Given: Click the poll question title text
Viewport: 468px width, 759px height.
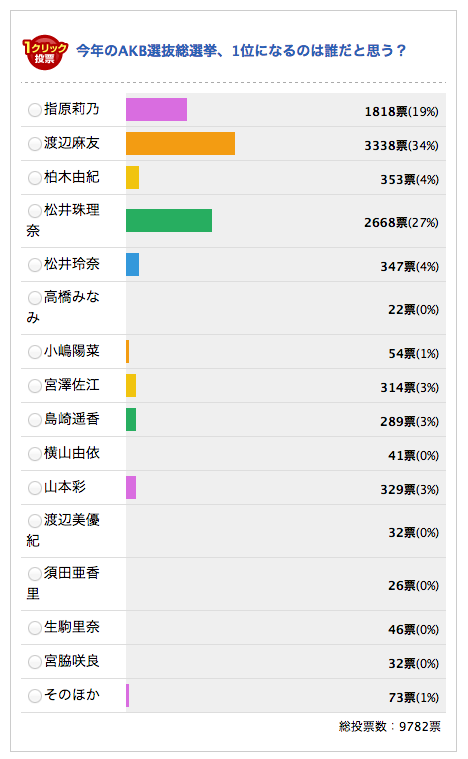Looking at the screenshot, I should coord(241,50).
